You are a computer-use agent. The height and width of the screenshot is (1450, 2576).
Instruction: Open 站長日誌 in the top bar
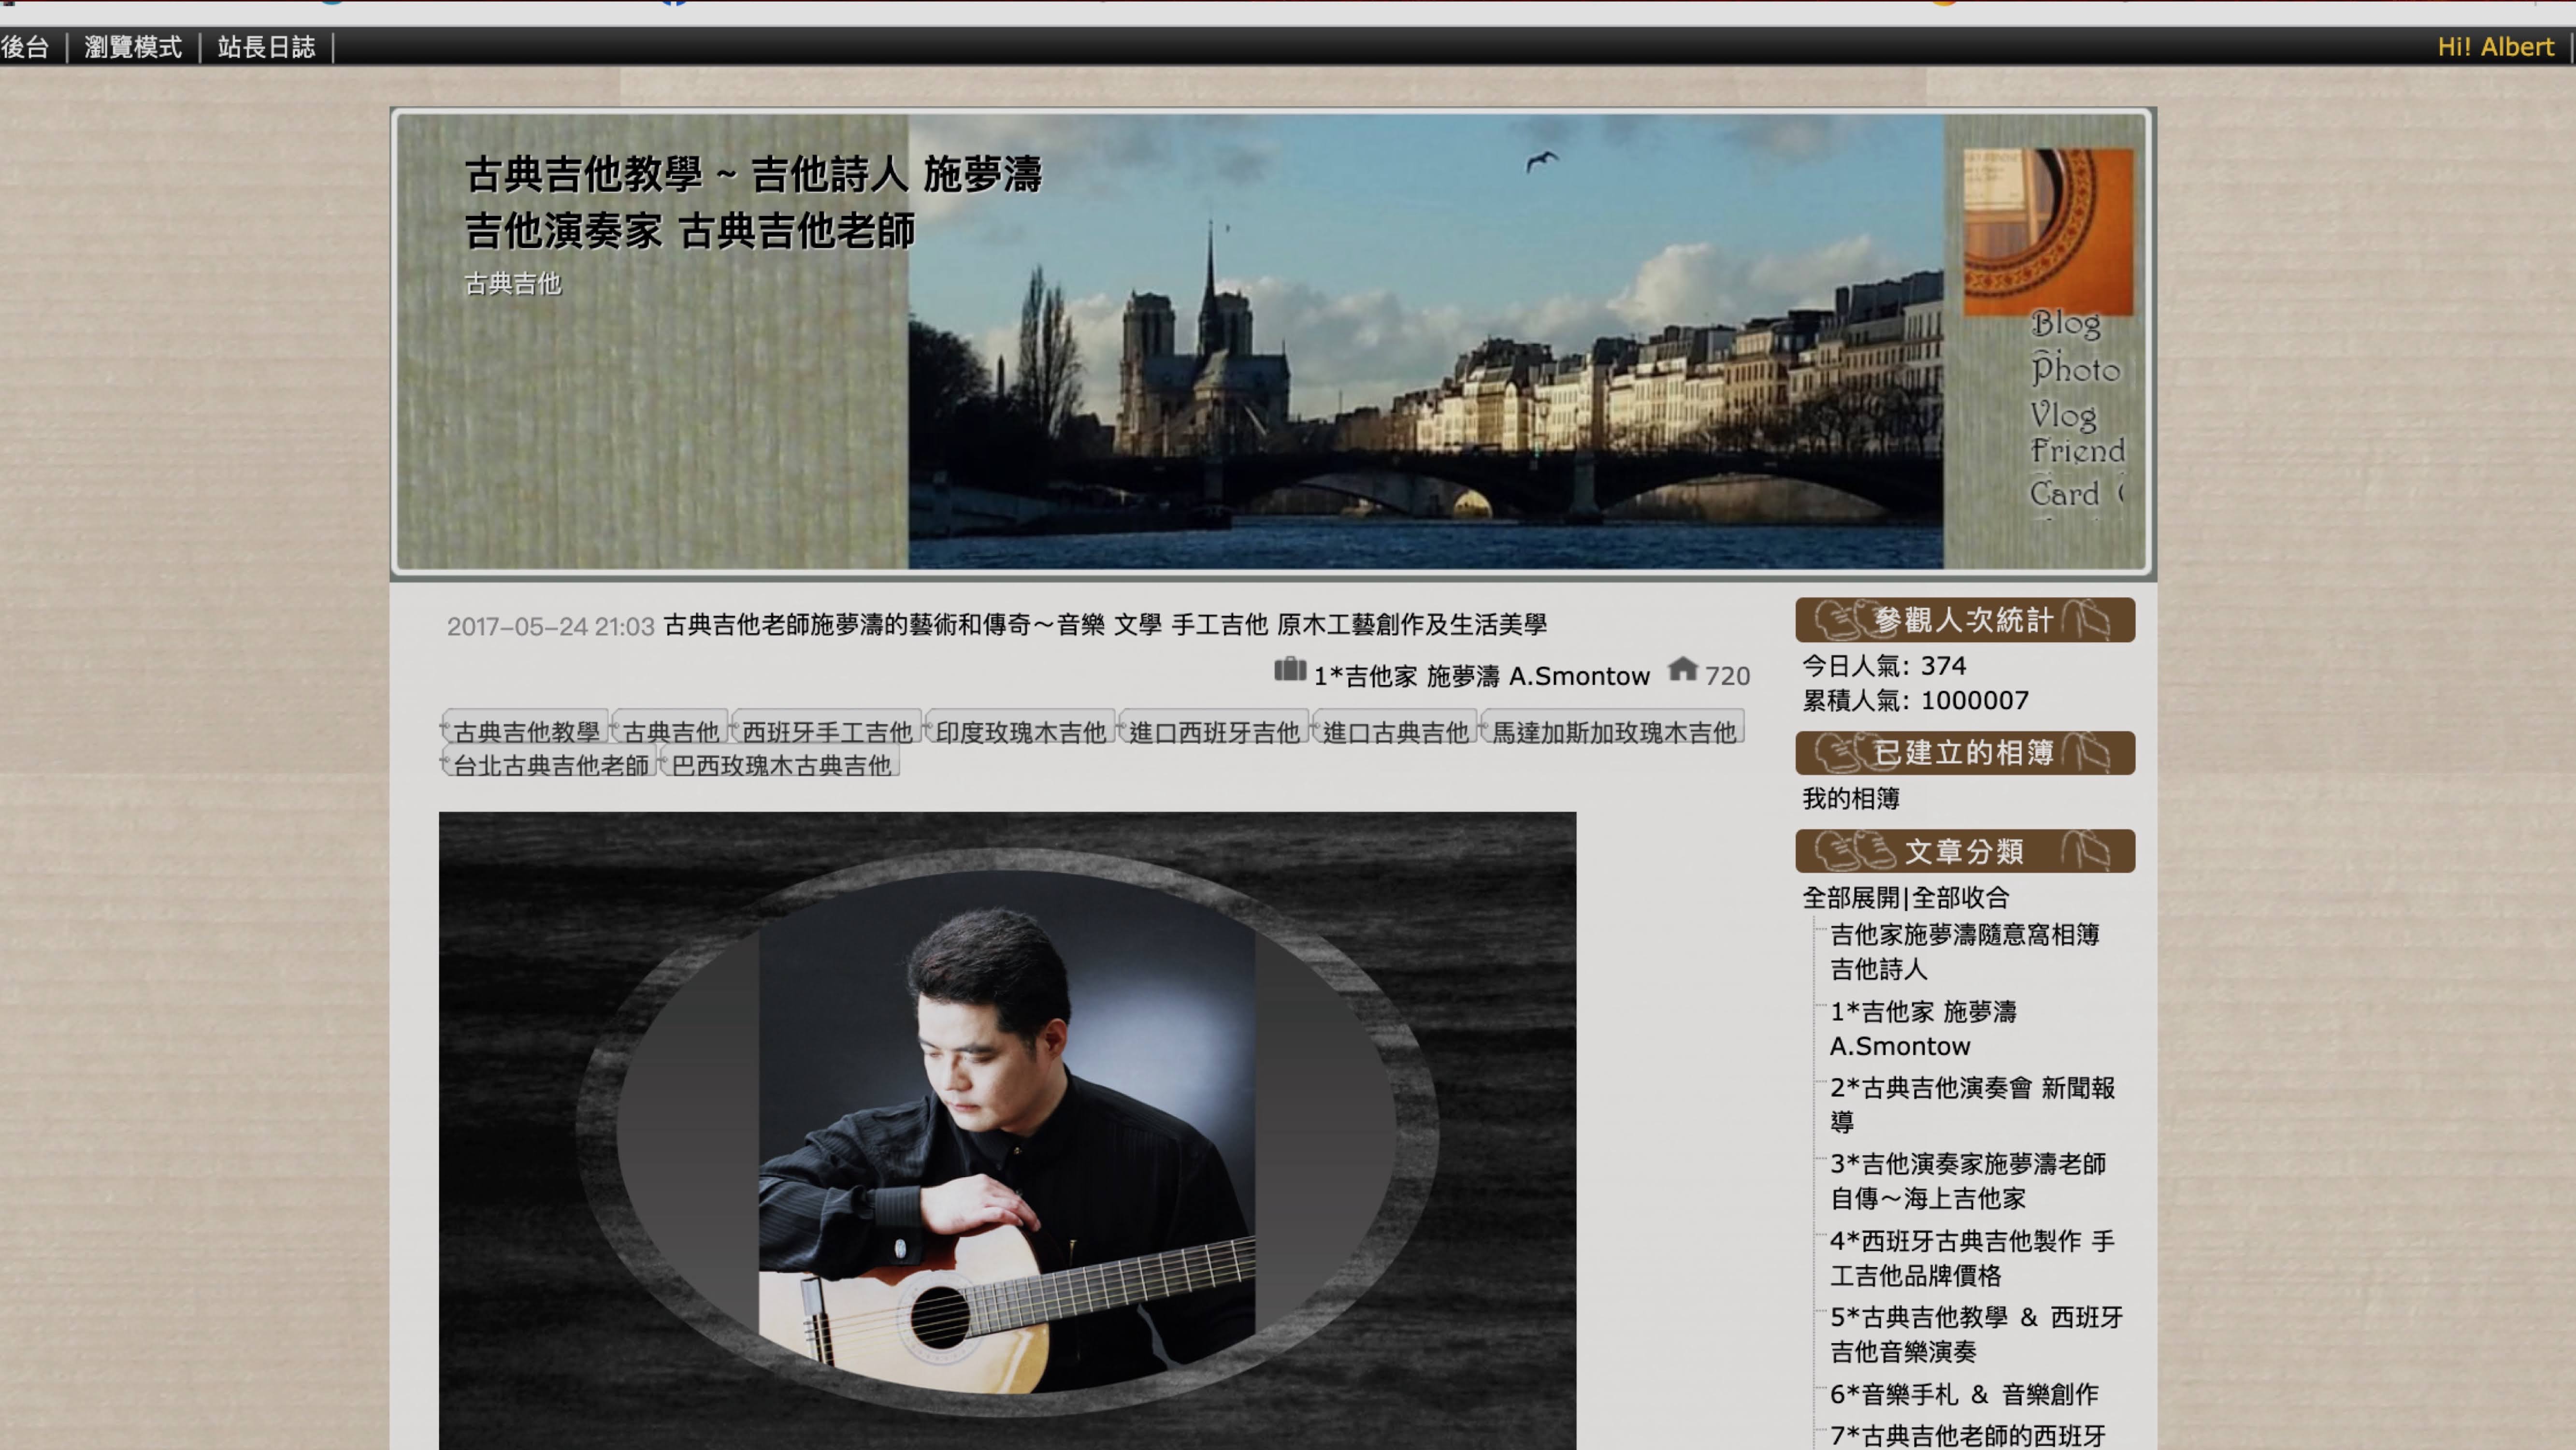266,47
